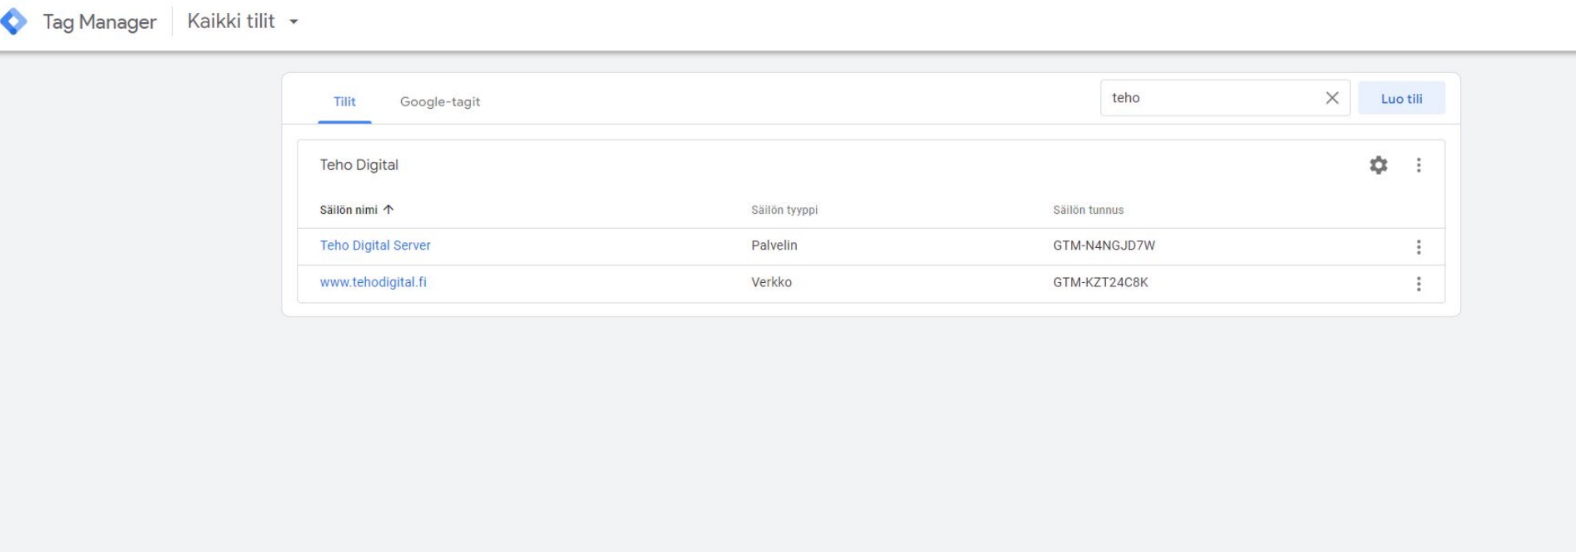The image size is (1576, 552).
Task: Switch to the Google-tagit tab
Action: coord(440,102)
